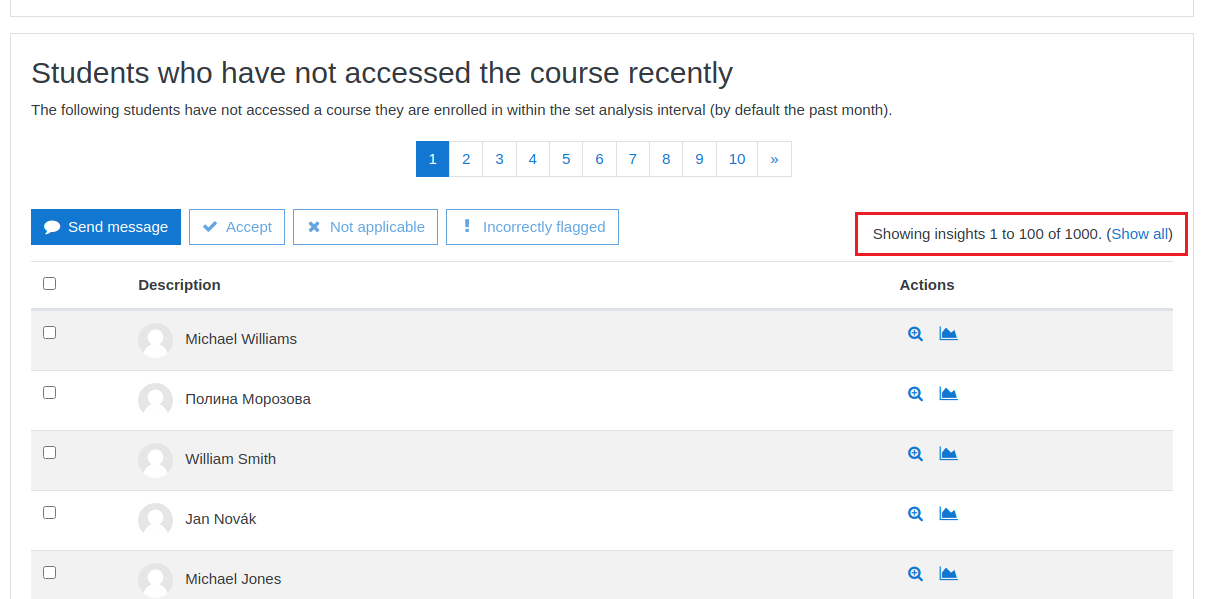The width and height of the screenshot is (1205, 599).
Task: View prediction details for Полина Морозова
Action: [x=915, y=394]
